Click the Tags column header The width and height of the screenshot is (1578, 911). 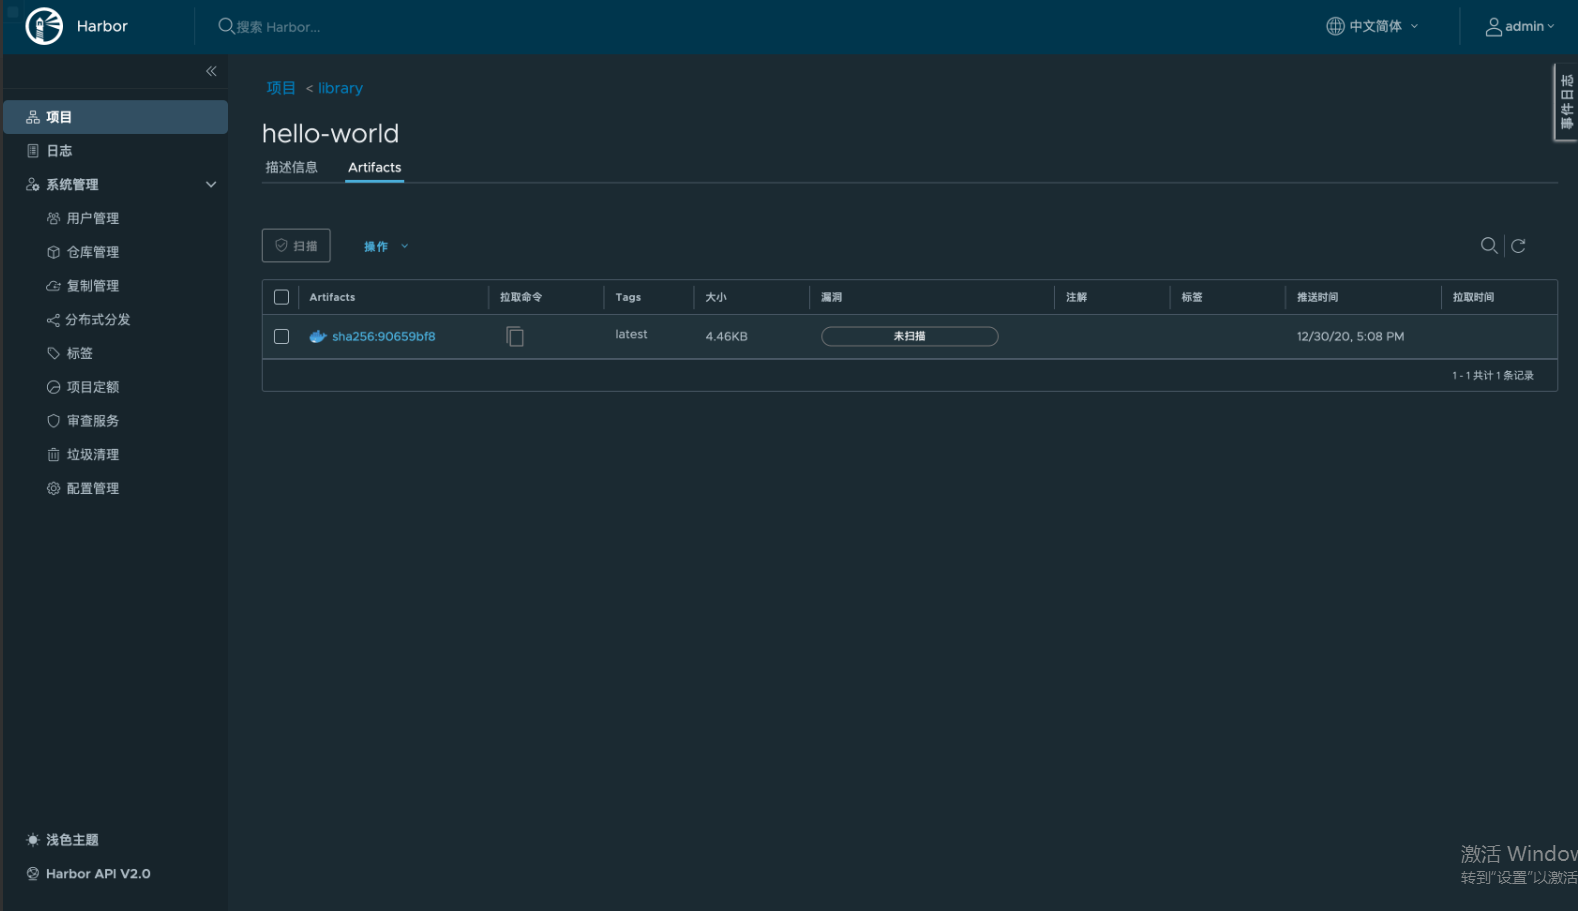pyautogui.click(x=628, y=297)
